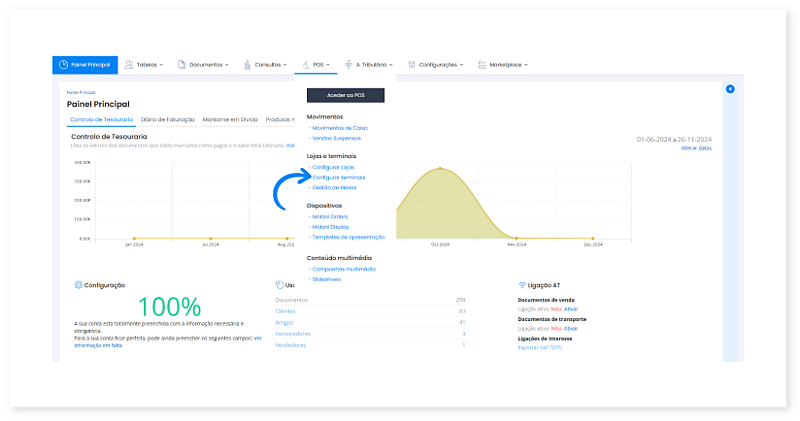This screenshot has height=421, width=800.
Task: Click the Consultas bar chart icon
Action: tap(246, 65)
